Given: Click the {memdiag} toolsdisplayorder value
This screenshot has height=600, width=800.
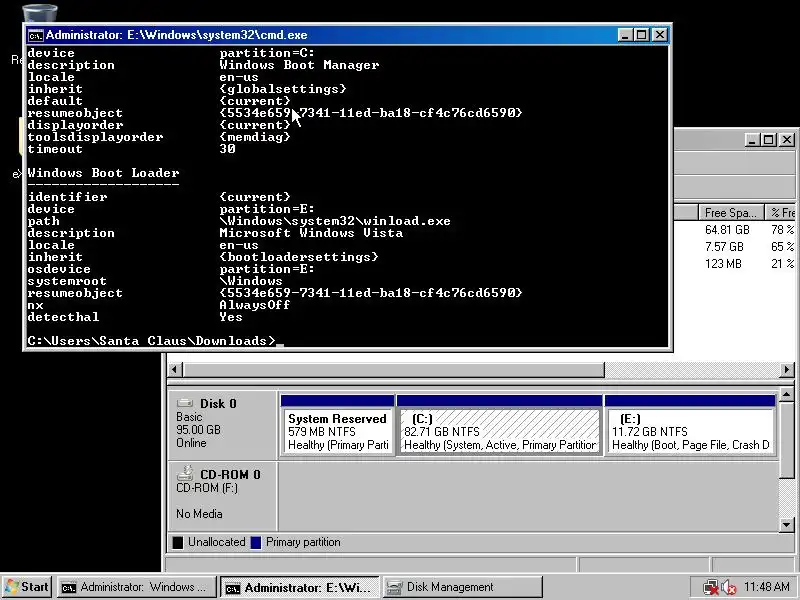Looking at the screenshot, I should [255, 137].
